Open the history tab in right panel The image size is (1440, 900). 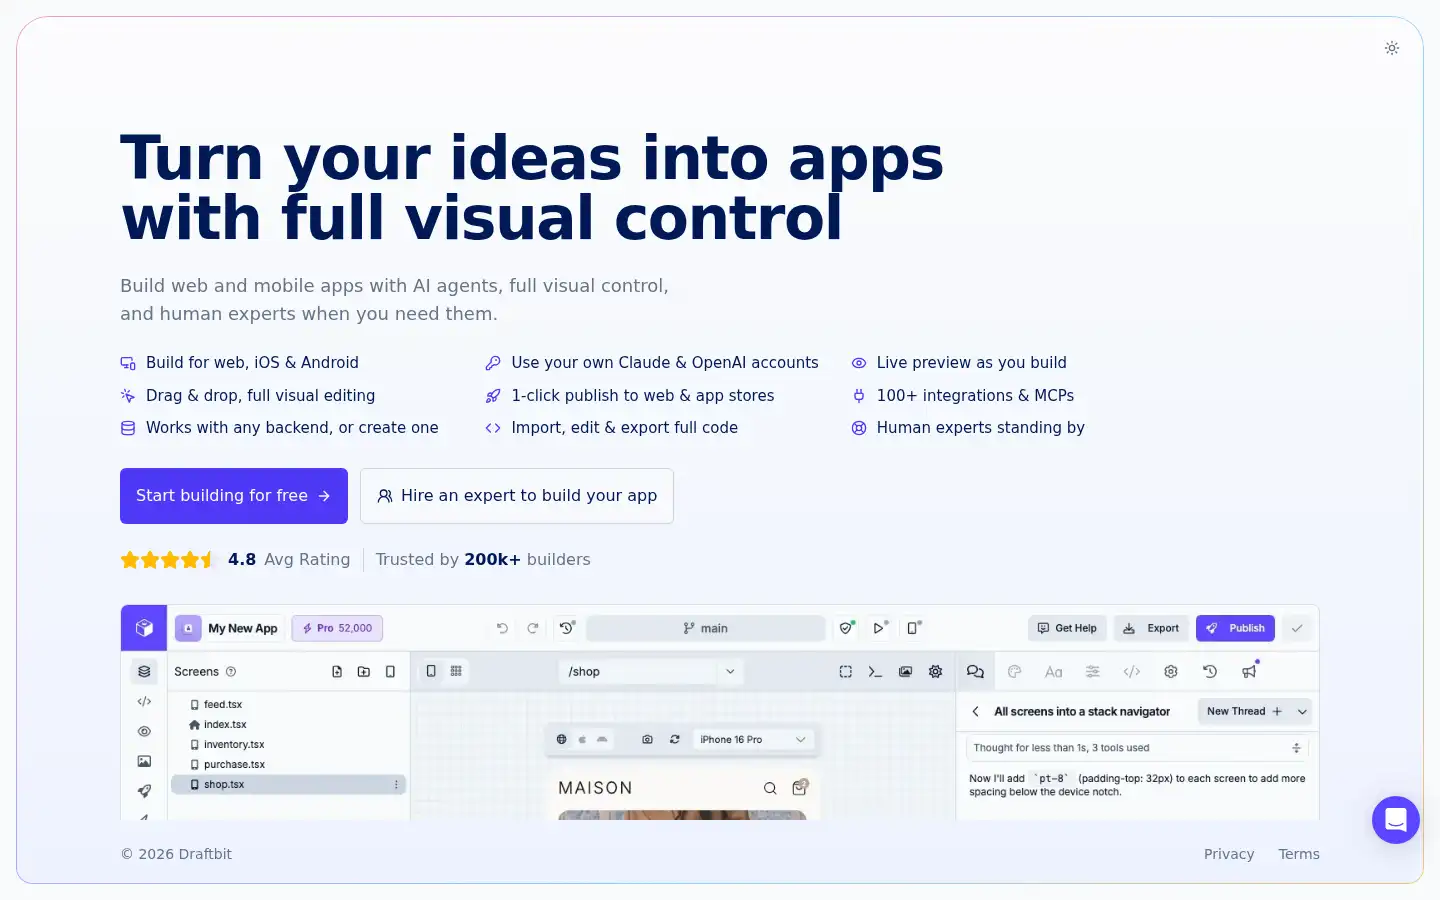[1210, 672]
